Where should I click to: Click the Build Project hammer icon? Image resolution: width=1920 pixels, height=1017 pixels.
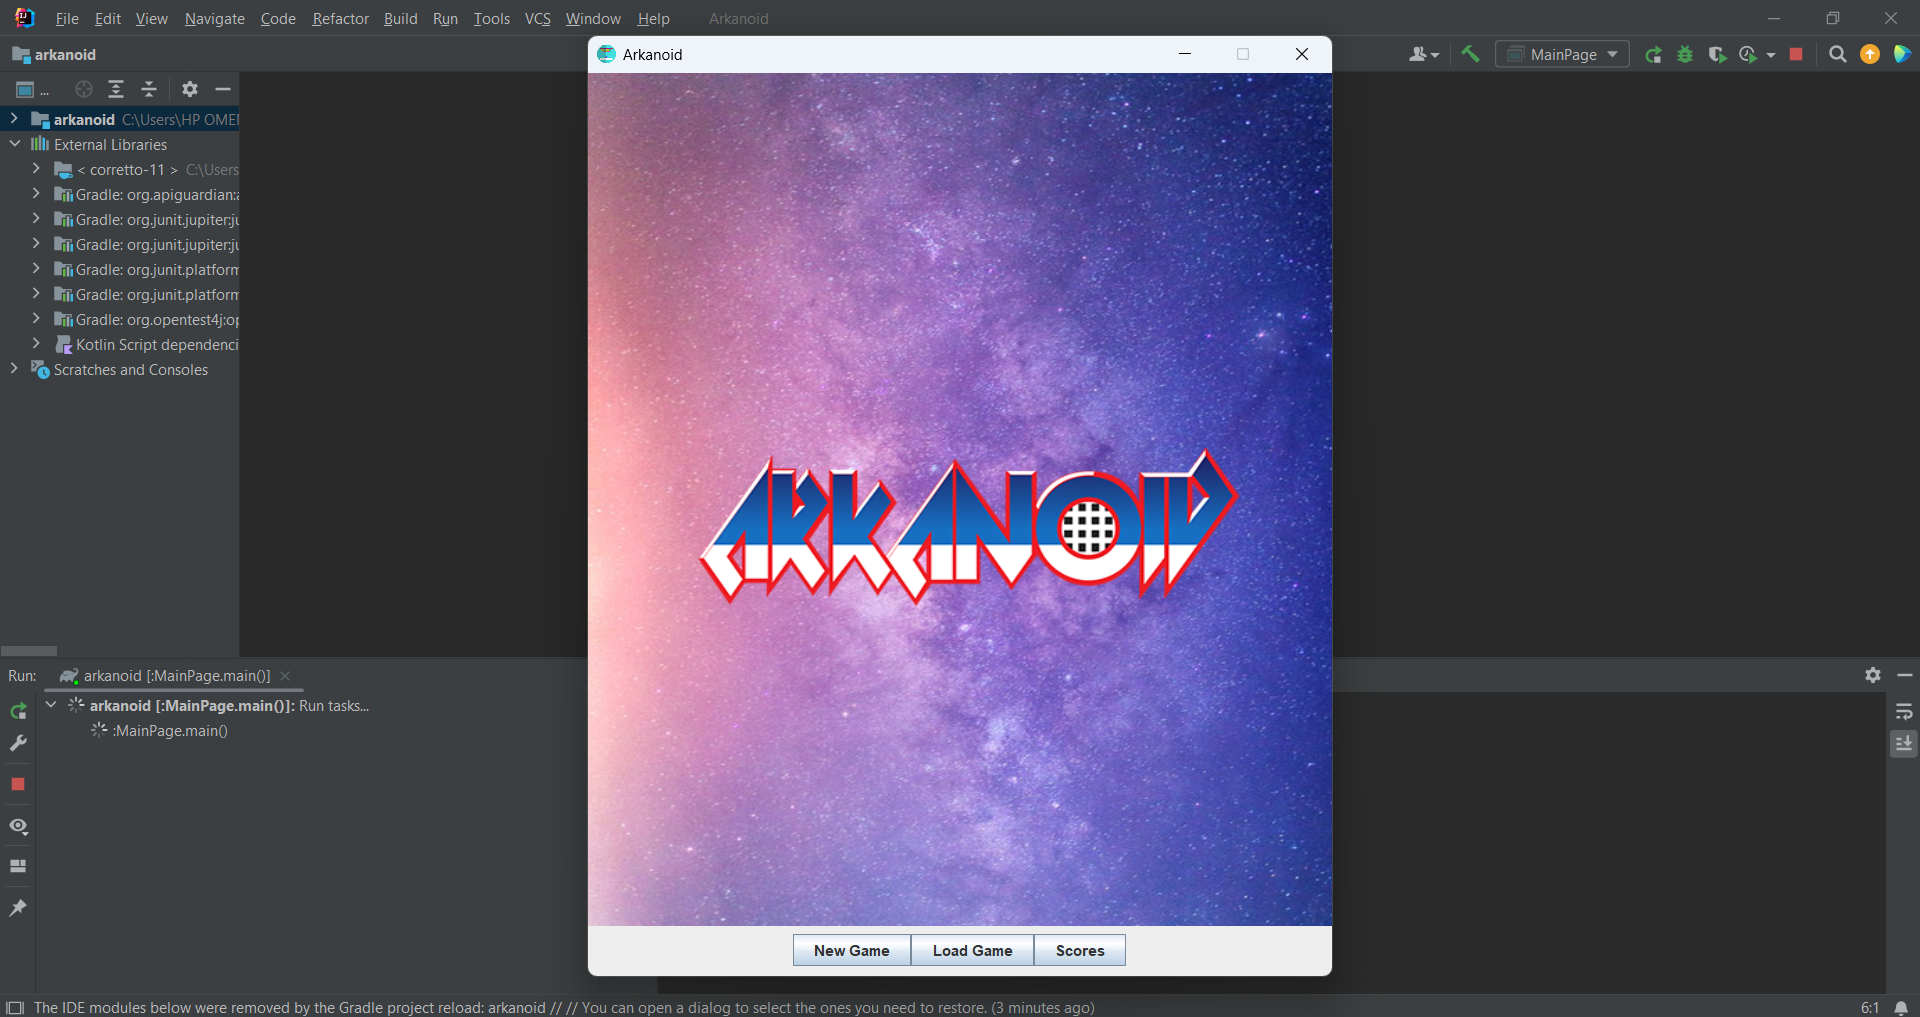click(1470, 54)
